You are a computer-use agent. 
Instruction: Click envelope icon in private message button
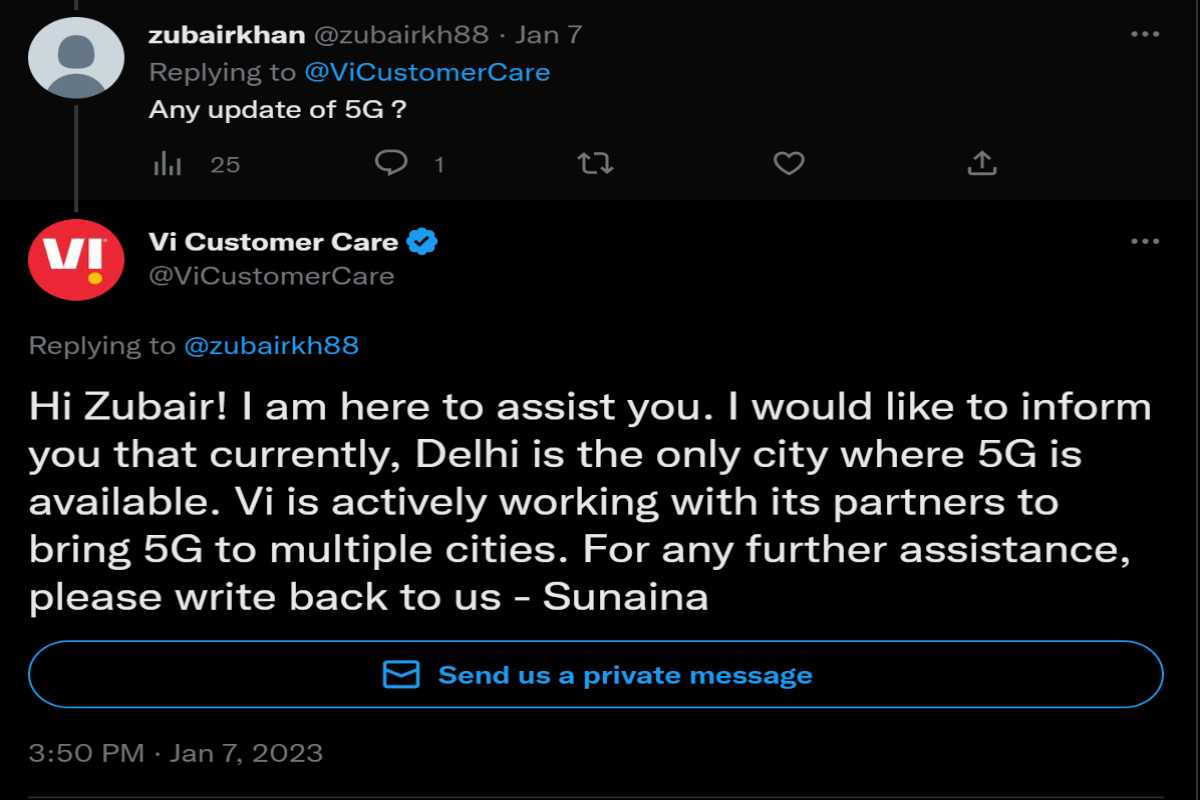(402, 675)
